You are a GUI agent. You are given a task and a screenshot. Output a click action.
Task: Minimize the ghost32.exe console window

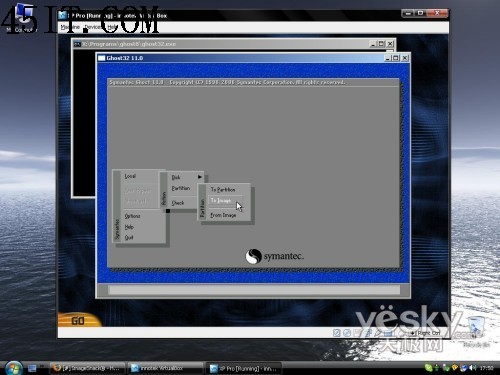[x=373, y=44]
